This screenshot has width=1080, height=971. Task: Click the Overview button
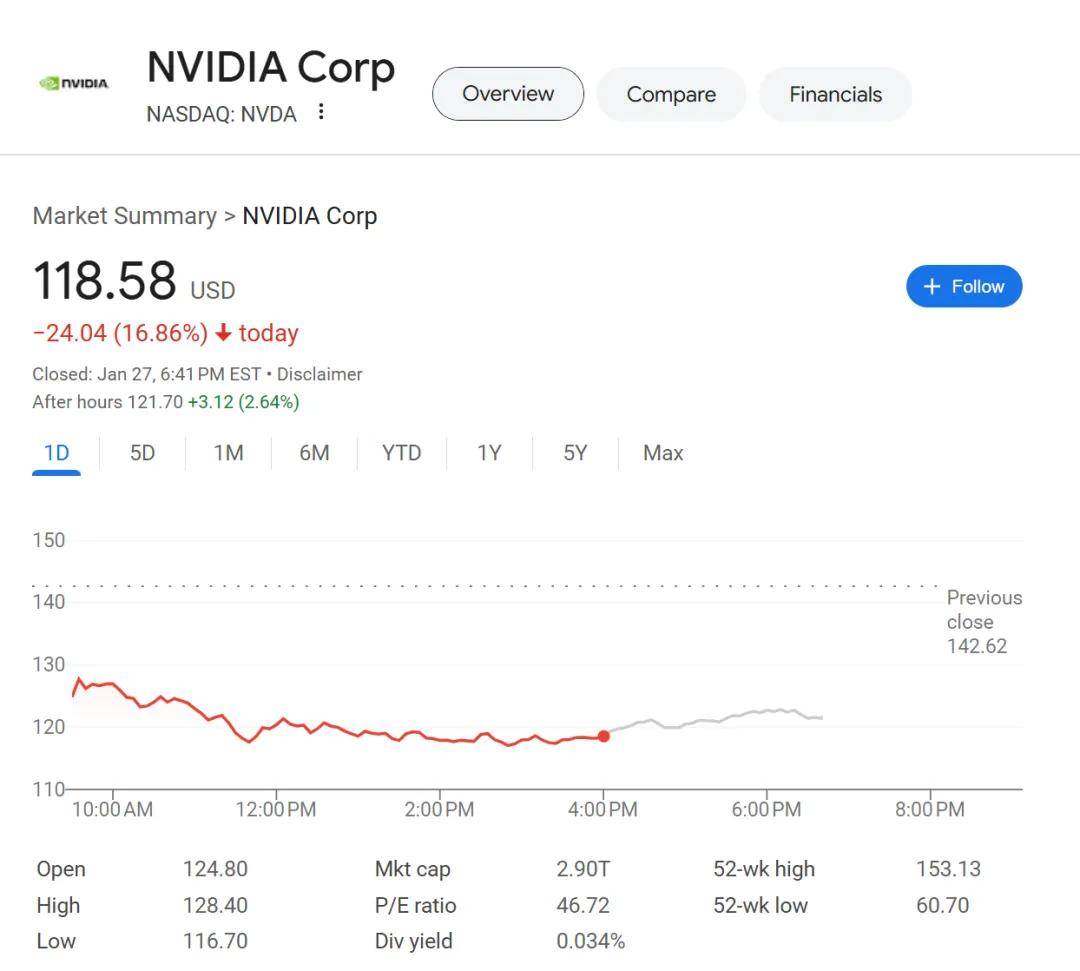pyautogui.click(x=507, y=93)
